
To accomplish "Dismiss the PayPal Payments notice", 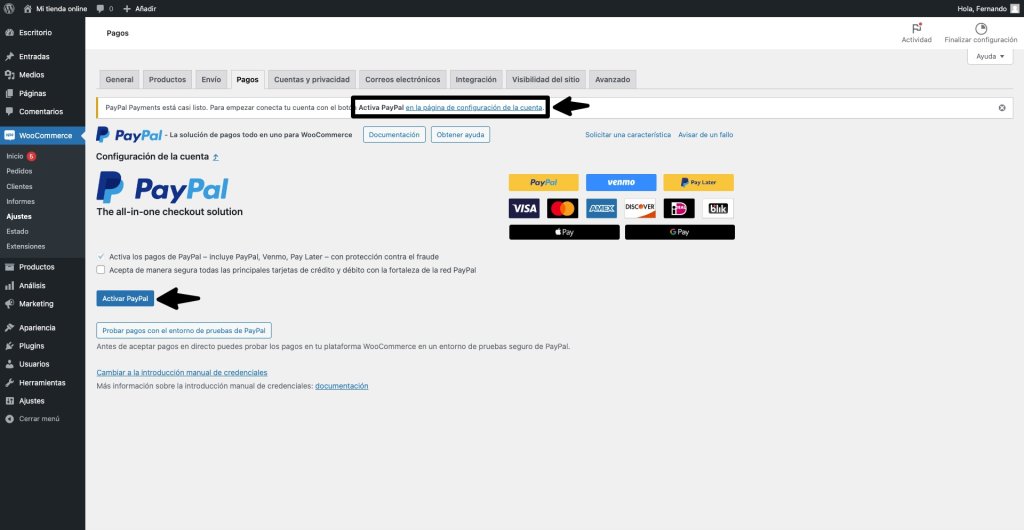I will (1002, 108).
